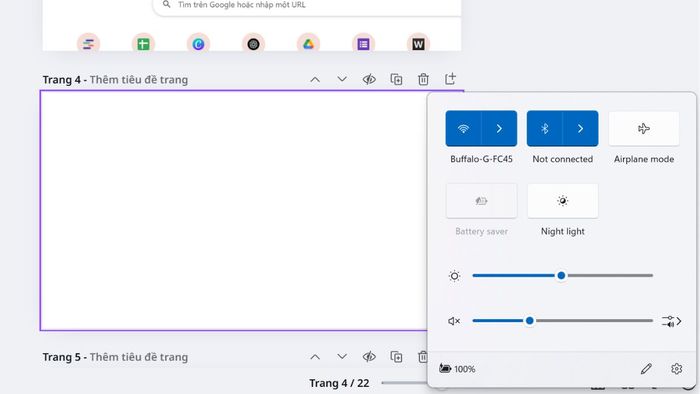Toggle Bluetooth quick setting

click(545, 129)
